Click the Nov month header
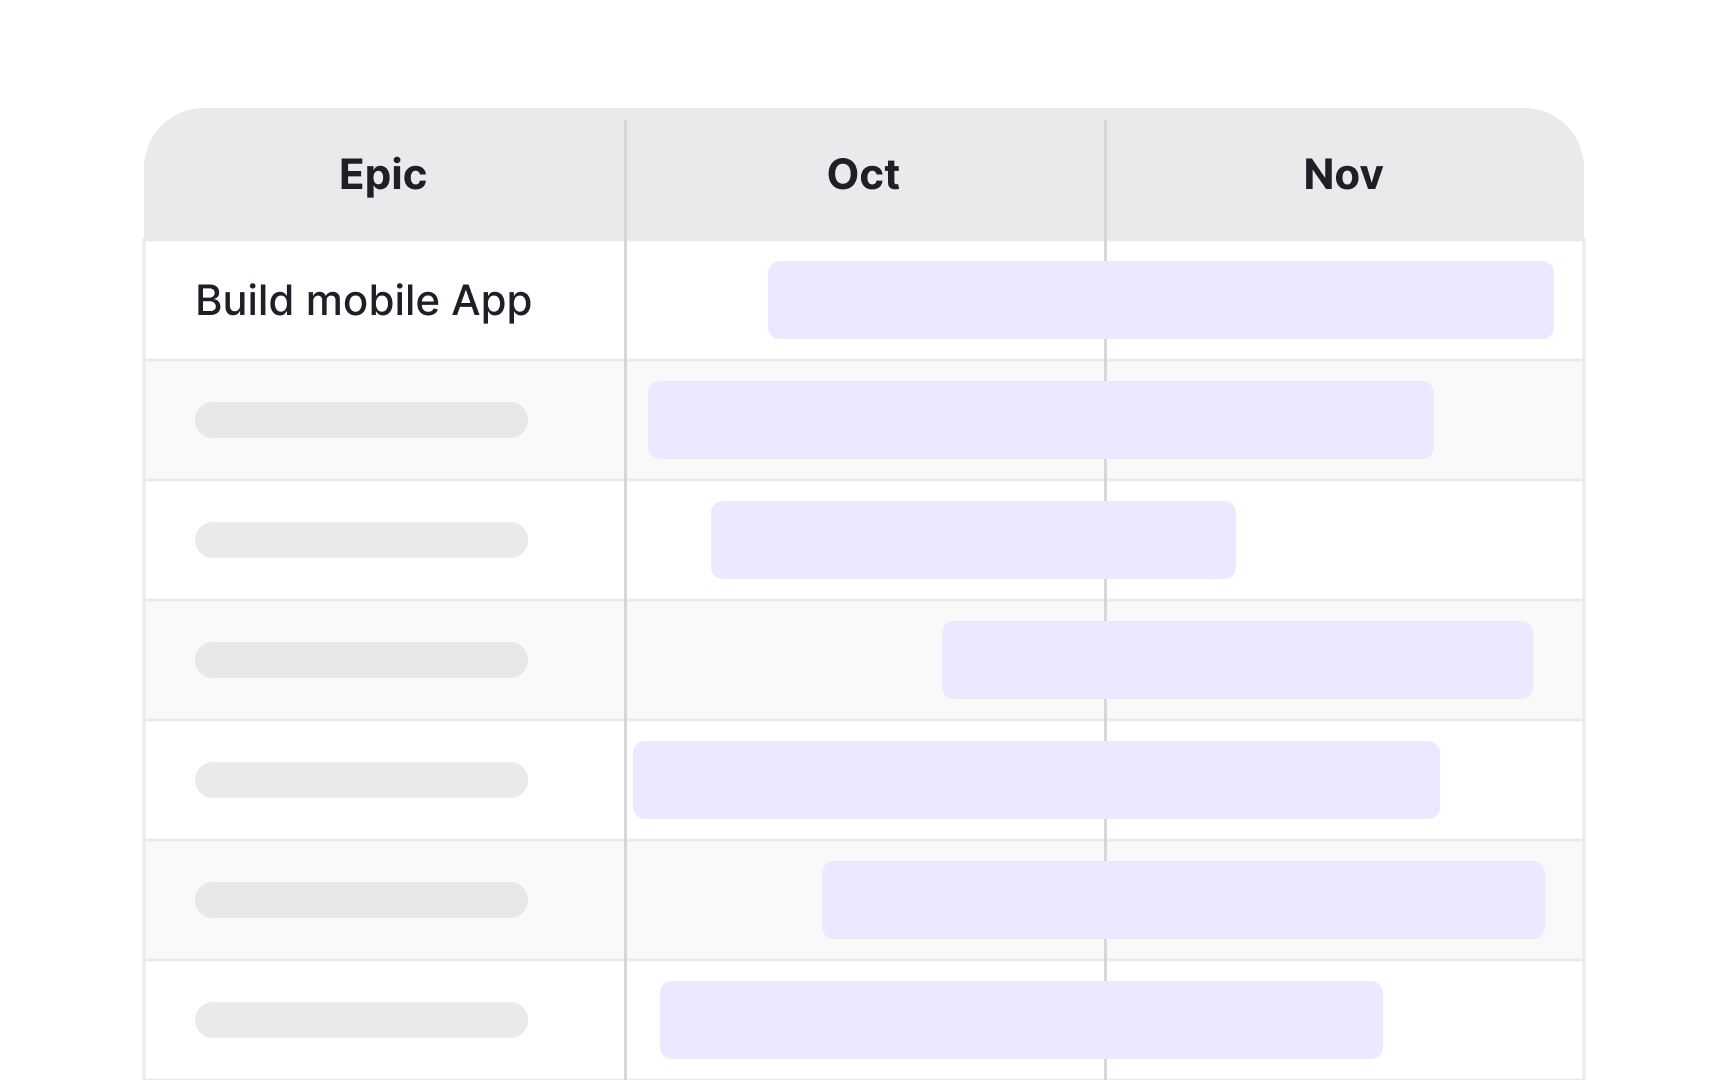This screenshot has width=1728, height=1080. 1343,175
